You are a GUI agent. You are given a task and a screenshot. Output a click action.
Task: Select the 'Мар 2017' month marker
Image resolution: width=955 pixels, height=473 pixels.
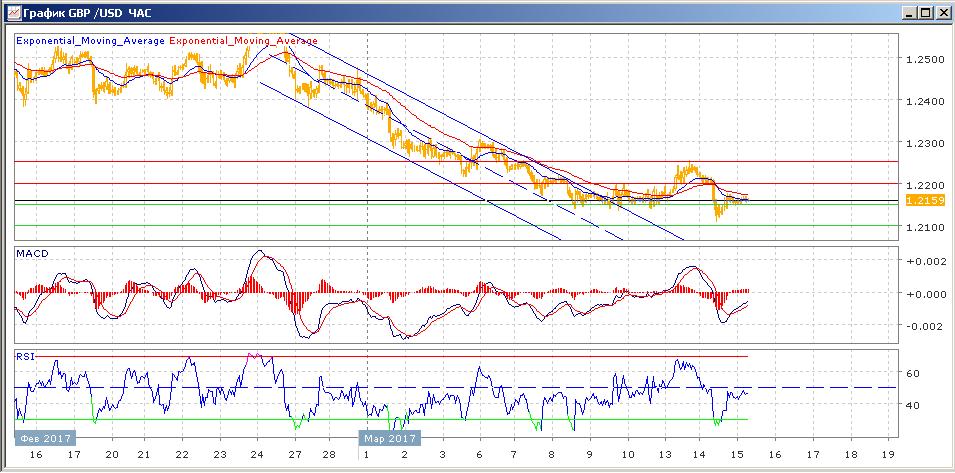389,437
